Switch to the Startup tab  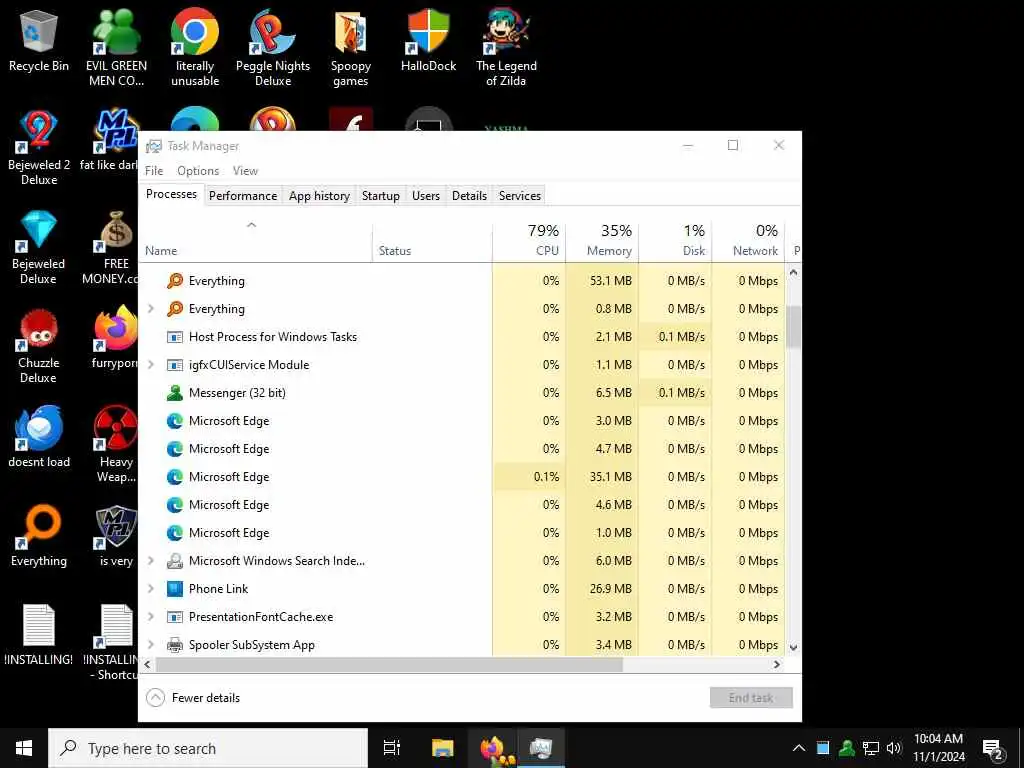click(381, 195)
